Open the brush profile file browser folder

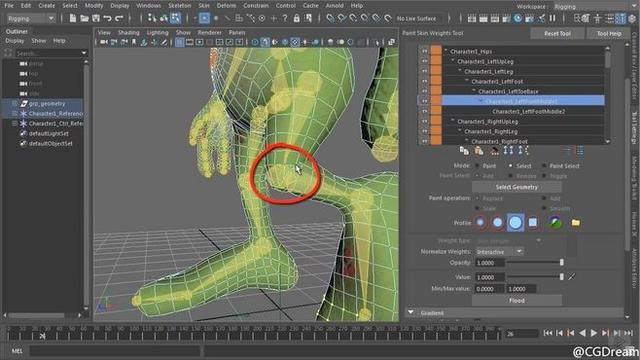pos(576,223)
